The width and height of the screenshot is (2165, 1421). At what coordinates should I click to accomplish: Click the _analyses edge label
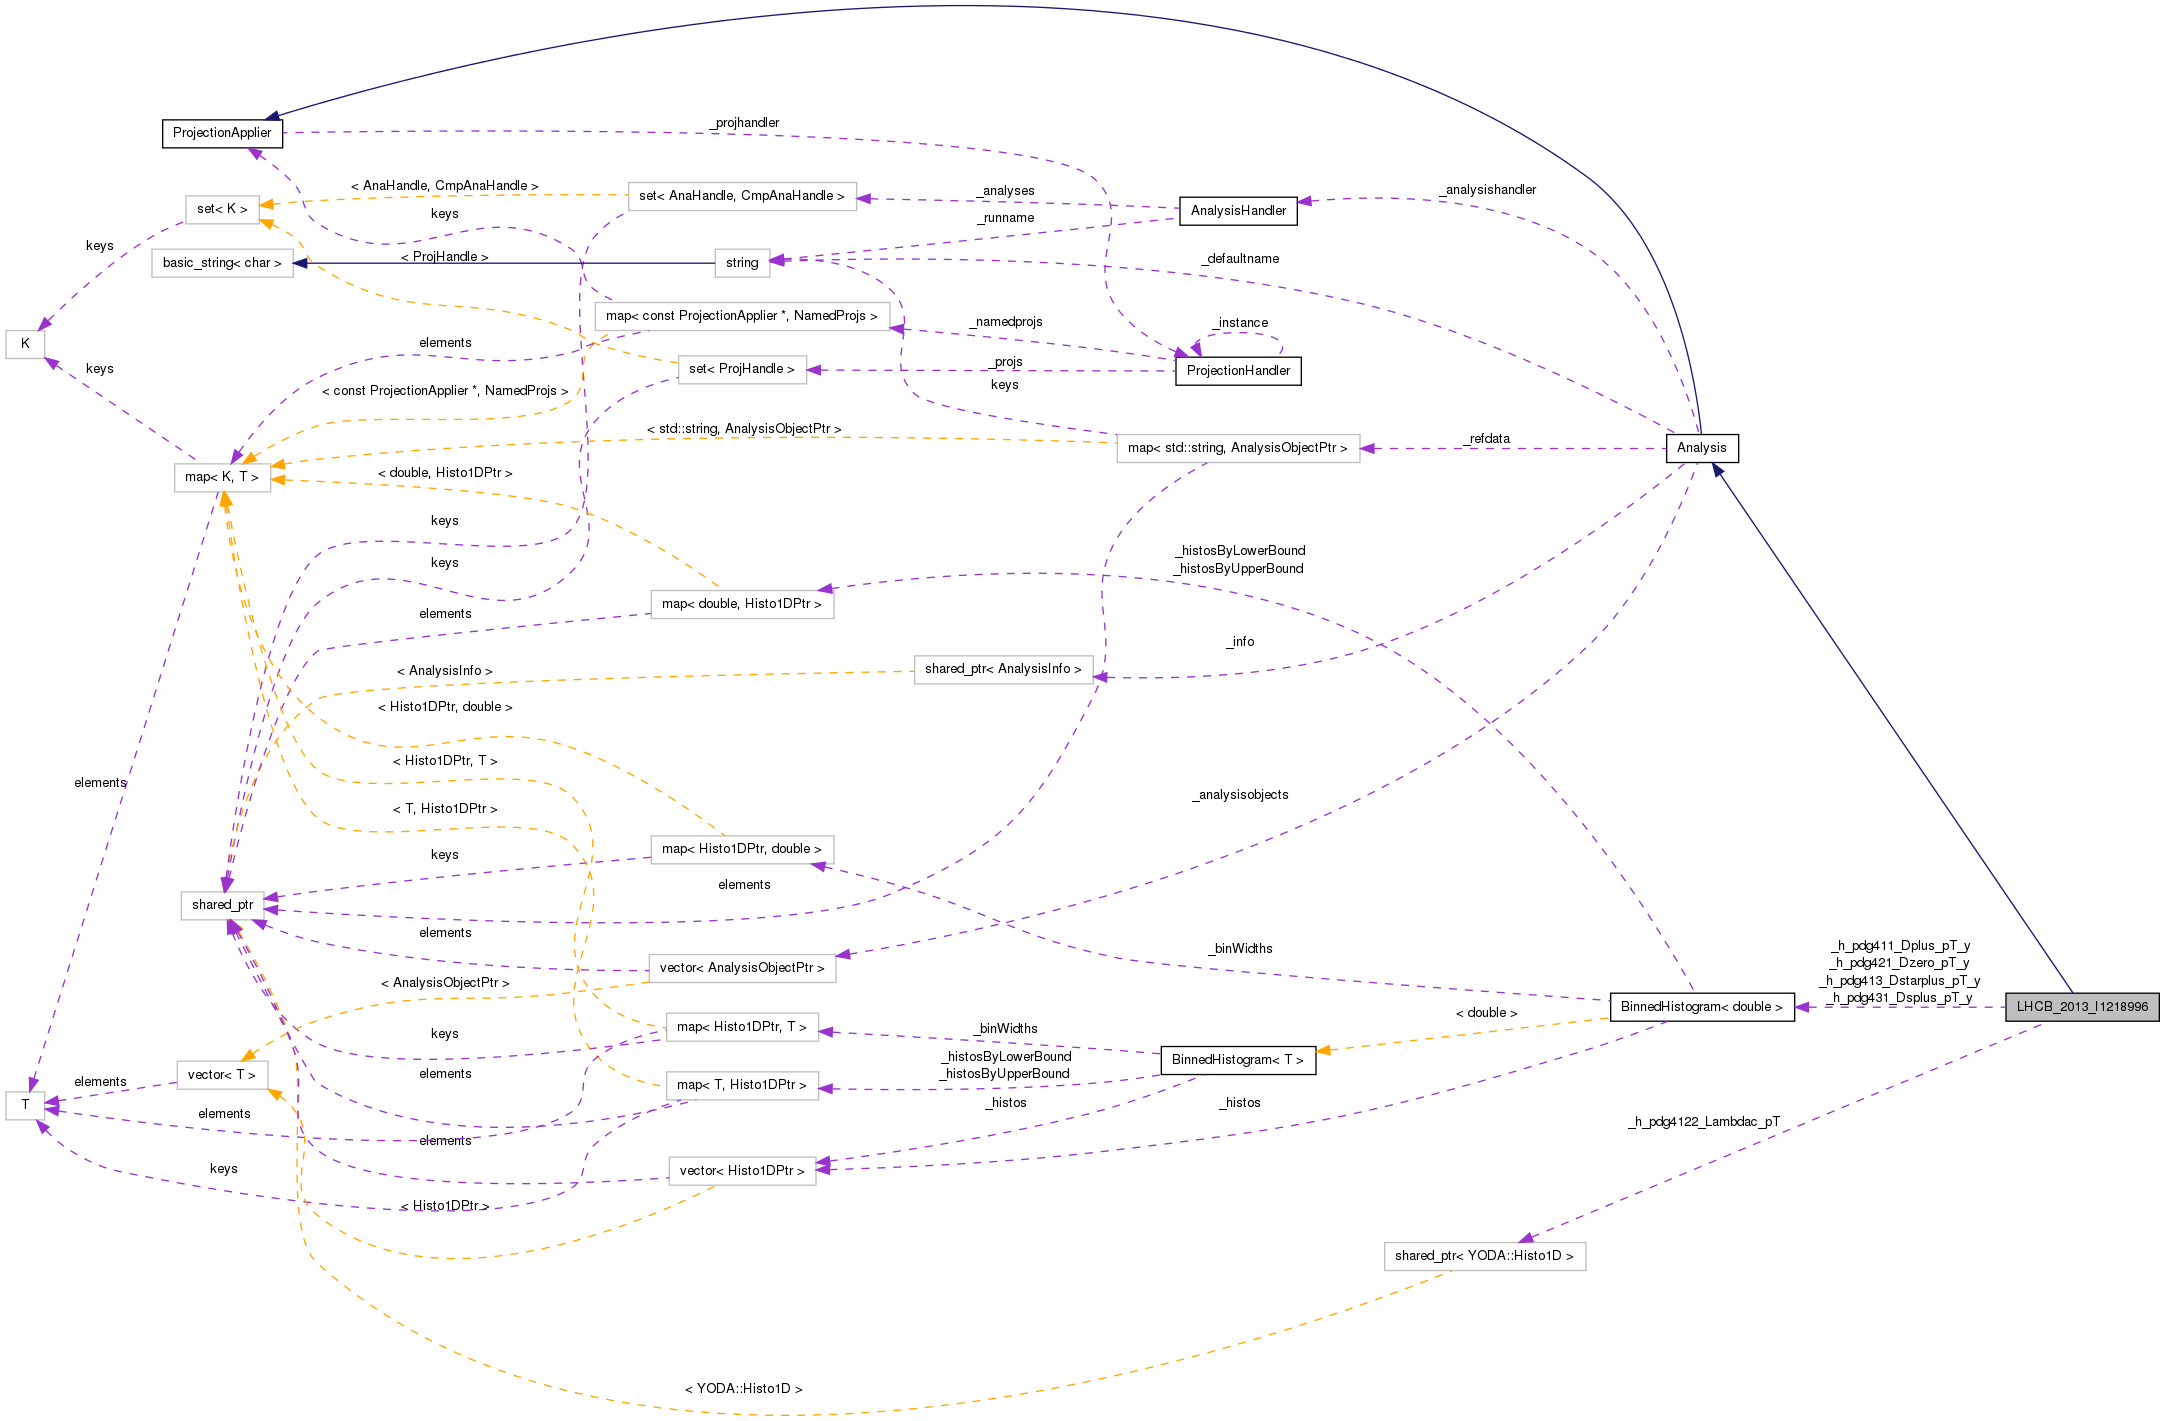tap(1006, 191)
